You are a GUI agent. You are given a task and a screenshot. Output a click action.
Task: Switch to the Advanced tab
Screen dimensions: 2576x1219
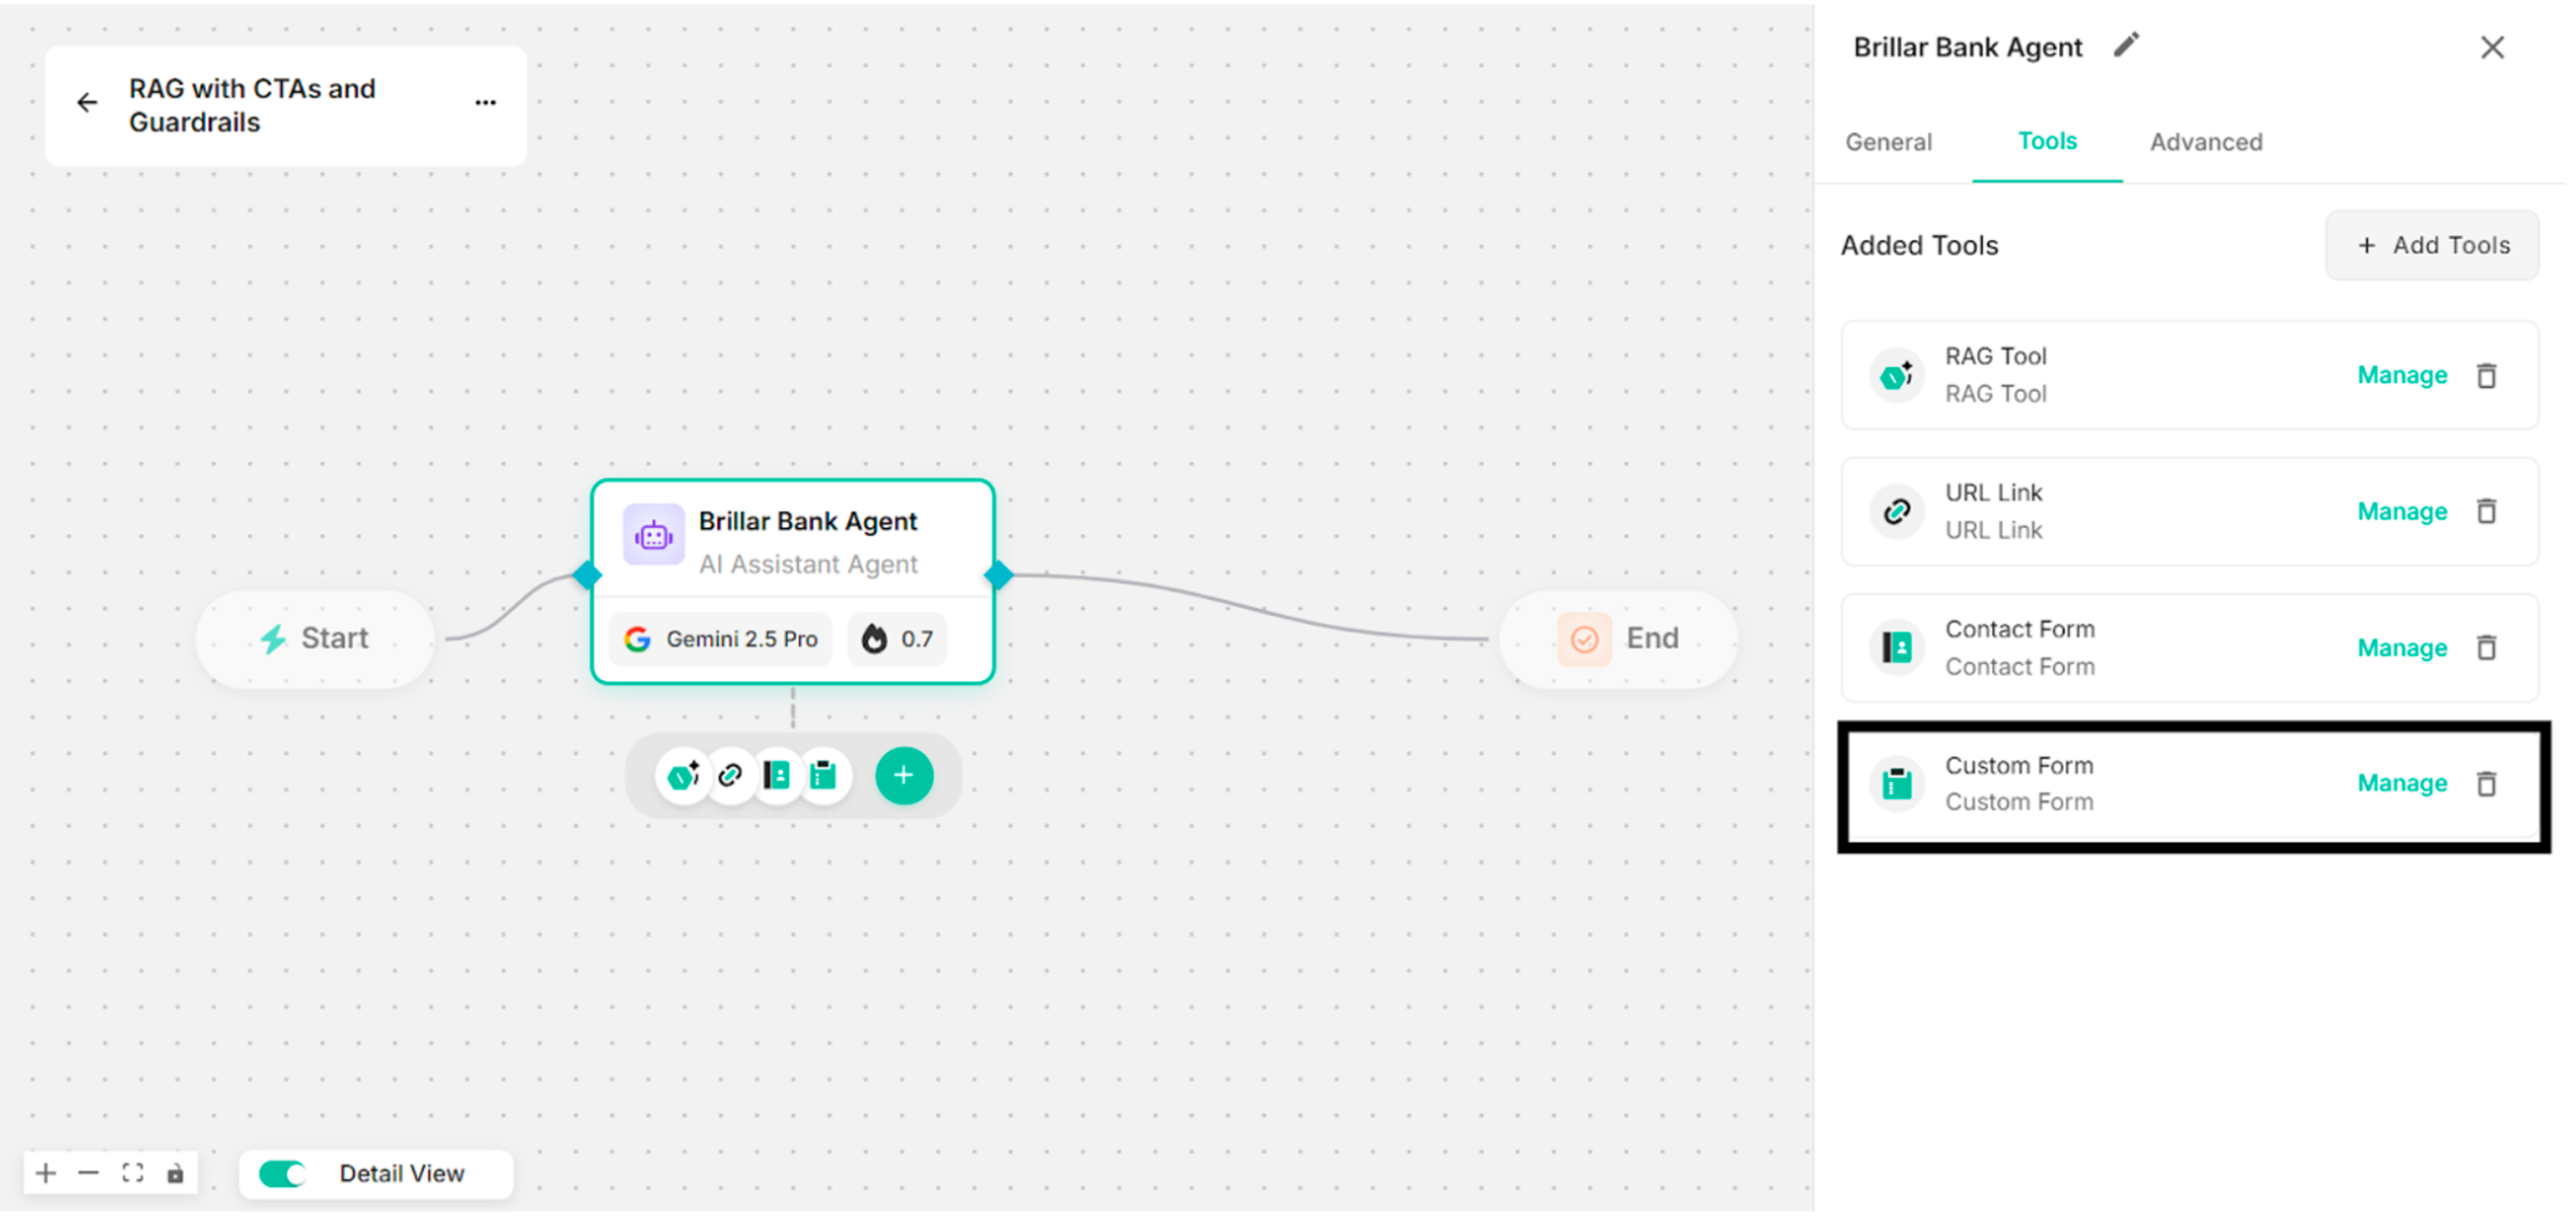[2206, 141]
